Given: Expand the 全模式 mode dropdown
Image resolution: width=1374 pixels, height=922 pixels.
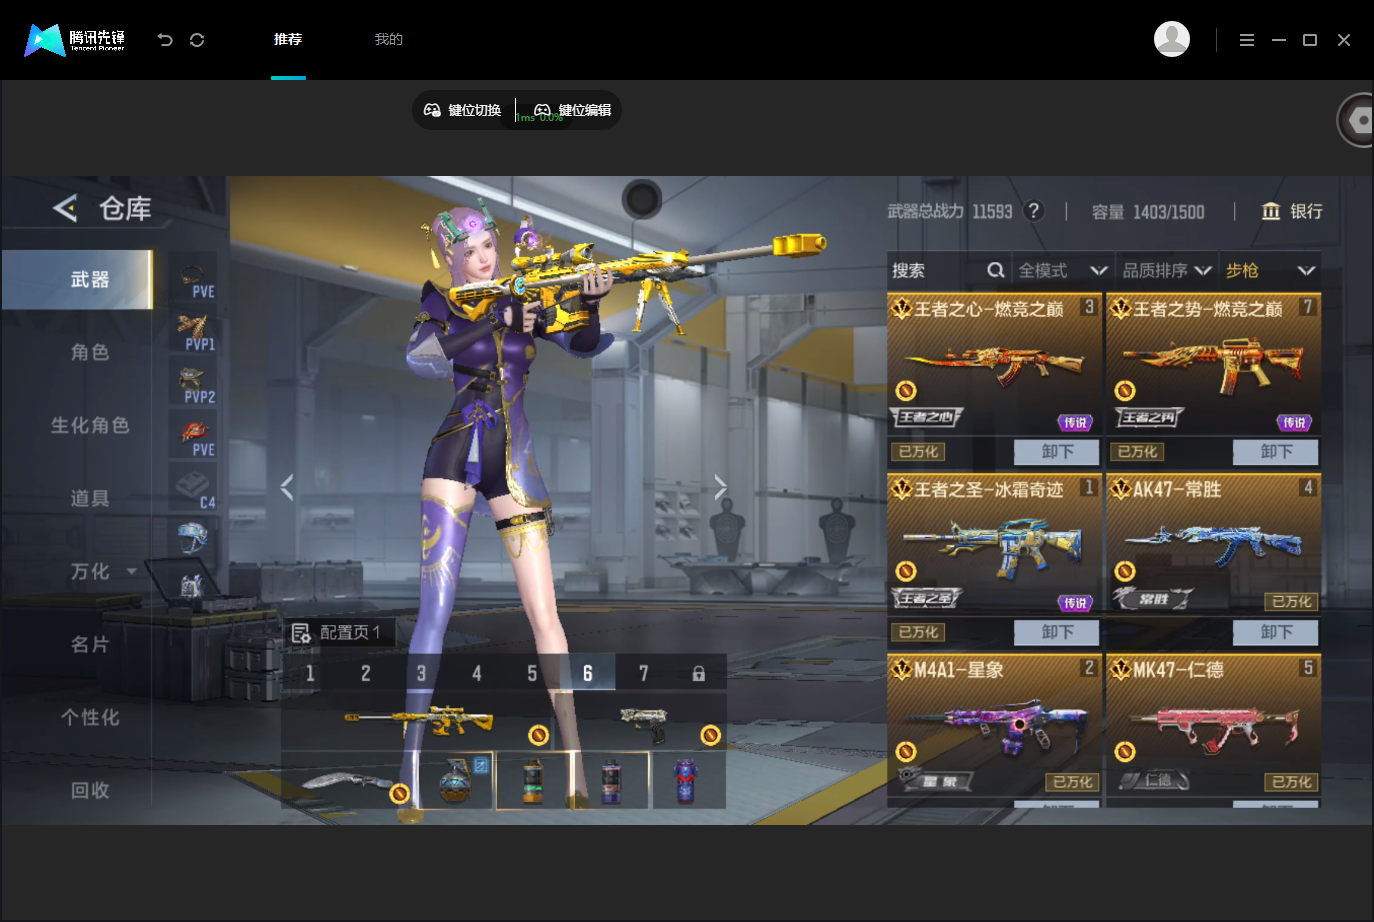Looking at the screenshot, I should [x=1063, y=271].
